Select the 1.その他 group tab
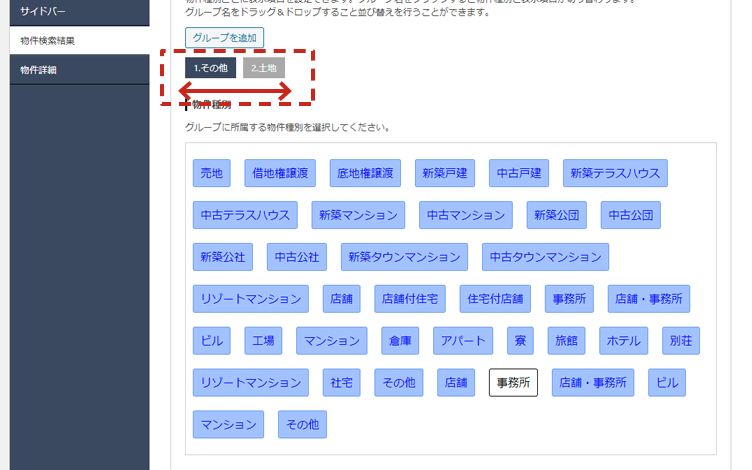This screenshot has width=752, height=470. (x=210, y=68)
